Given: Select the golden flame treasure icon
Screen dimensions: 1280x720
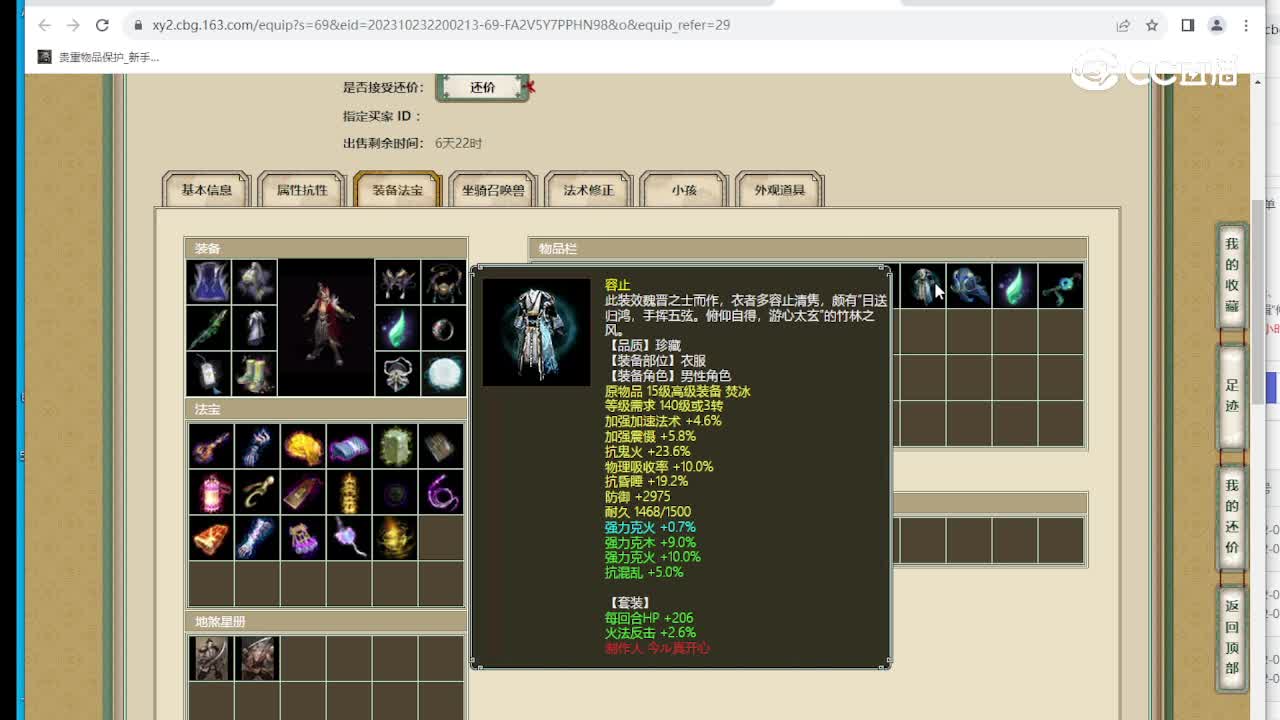Looking at the screenshot, I should tap(303, 446).
